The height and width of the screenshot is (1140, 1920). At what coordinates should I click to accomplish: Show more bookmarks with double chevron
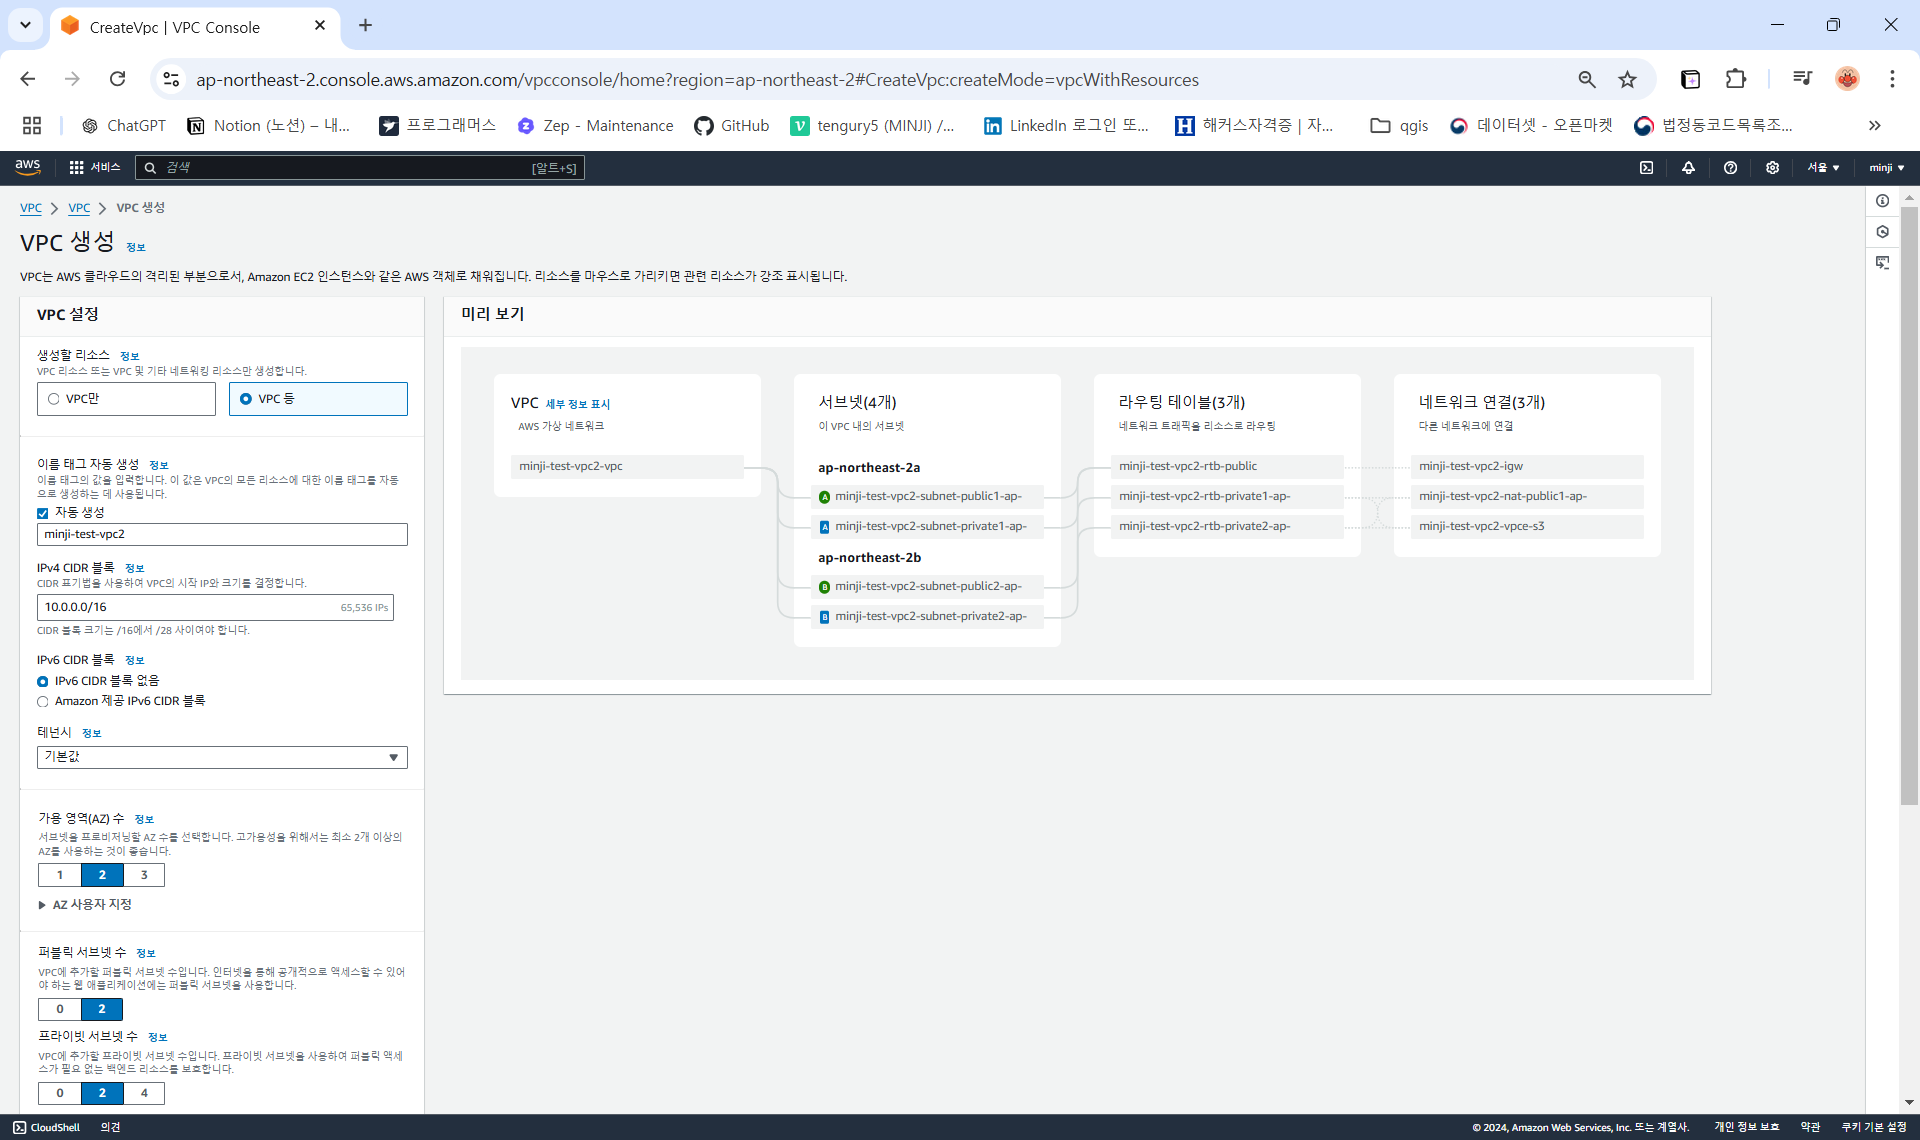pyautogui.click(x=1874, y=125)
